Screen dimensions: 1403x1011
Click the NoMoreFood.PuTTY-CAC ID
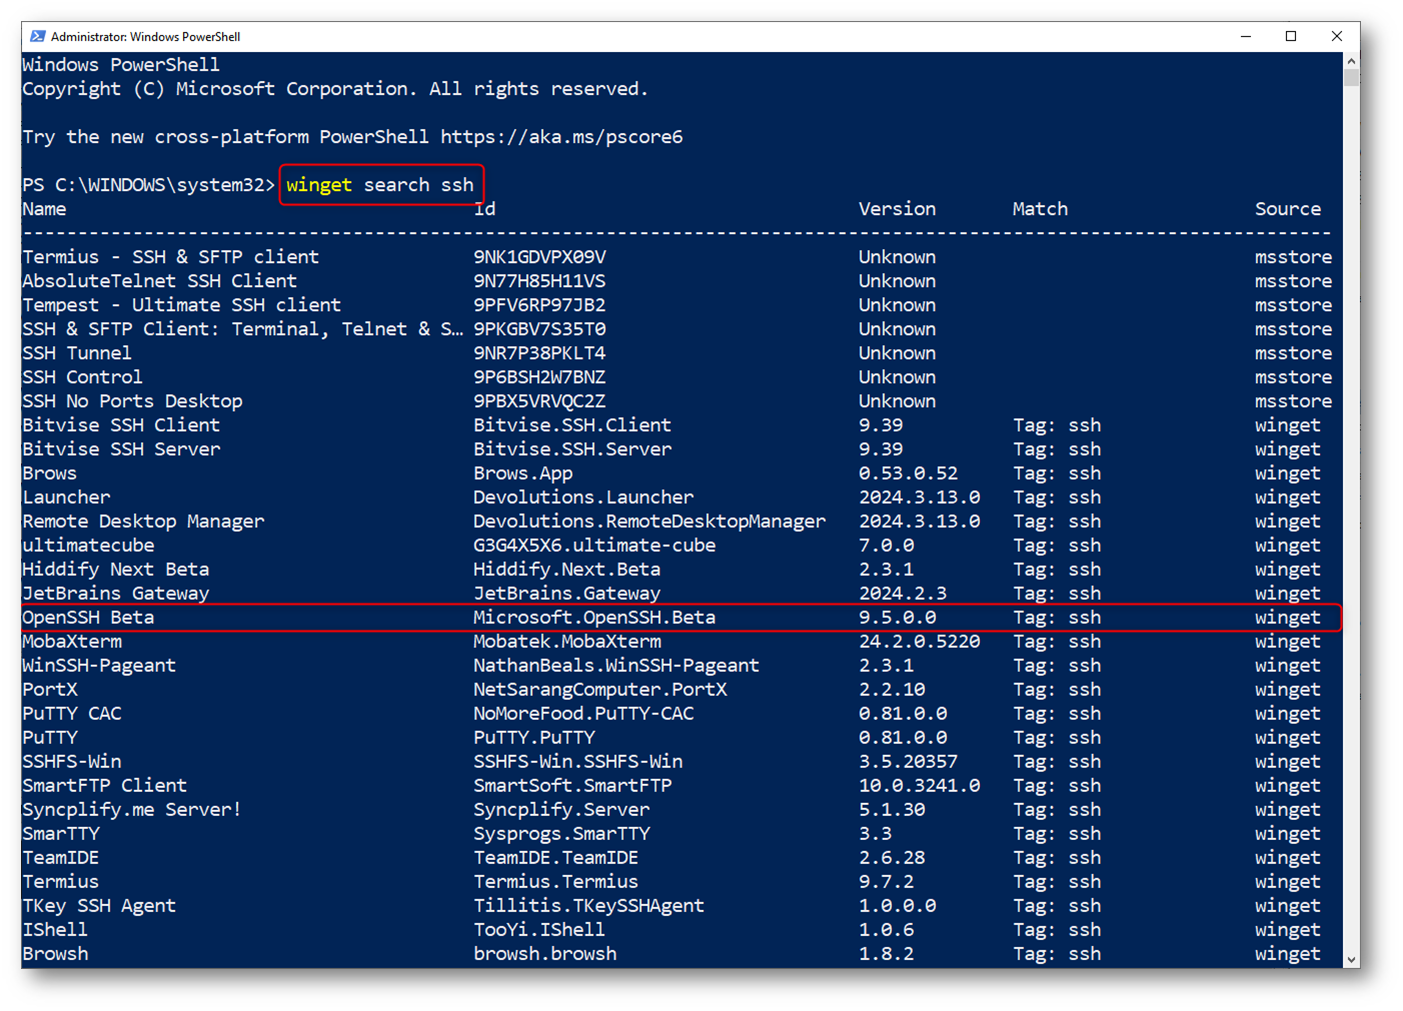[583, 713]
